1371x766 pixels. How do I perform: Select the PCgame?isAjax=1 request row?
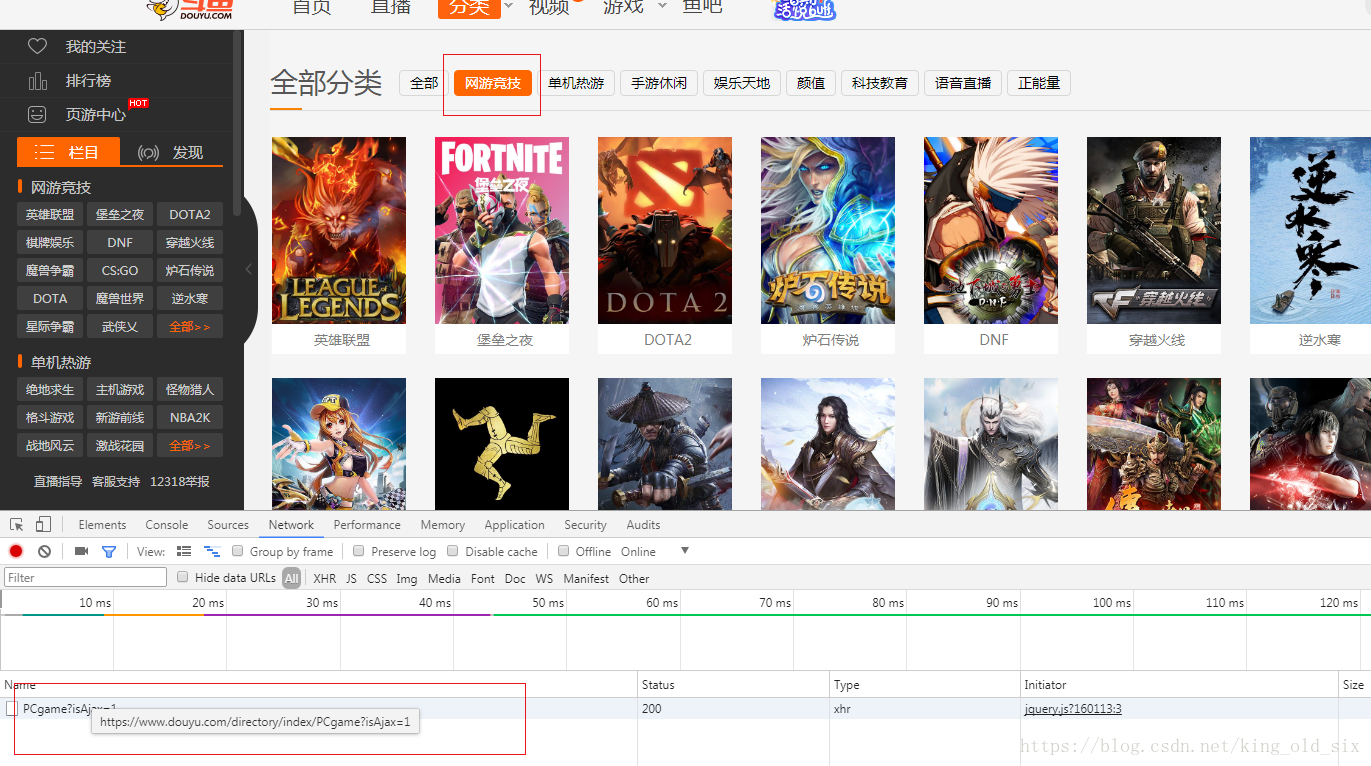(x=685, y=709)
